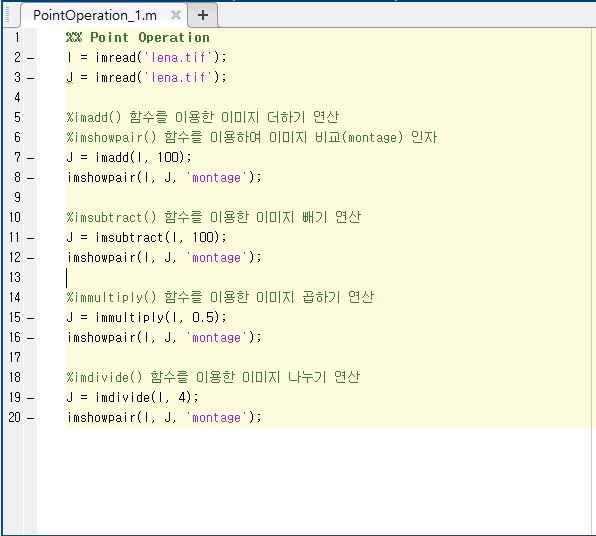Click 'montage' string on line 20
The width and height of the screenshot is (596, 536).
(x=216, y=417)
